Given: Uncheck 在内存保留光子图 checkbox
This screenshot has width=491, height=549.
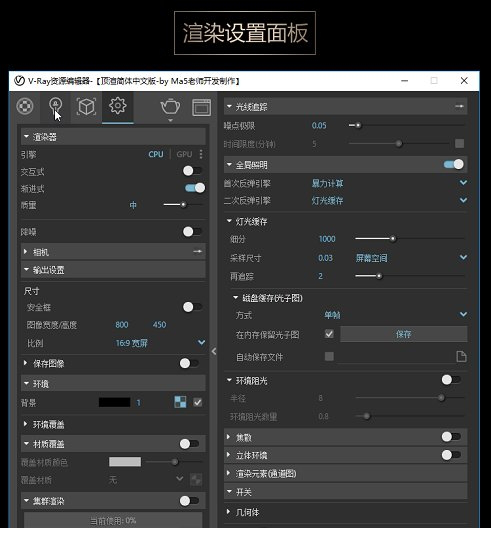Looking at the screenshot, I should [329, 334].
